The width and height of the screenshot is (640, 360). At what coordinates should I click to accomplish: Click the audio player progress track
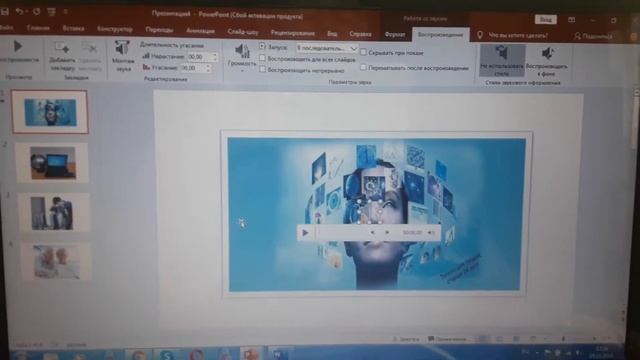[342, 233]
